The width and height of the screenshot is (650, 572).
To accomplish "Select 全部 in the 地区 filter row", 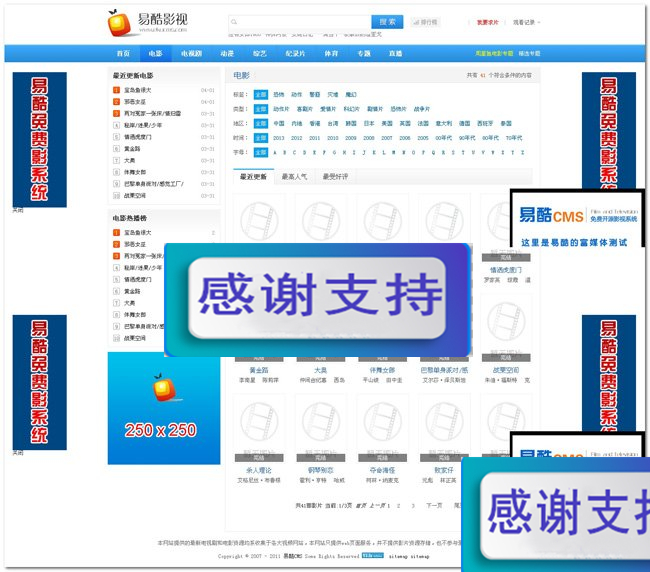I will [x=261, y=124].
